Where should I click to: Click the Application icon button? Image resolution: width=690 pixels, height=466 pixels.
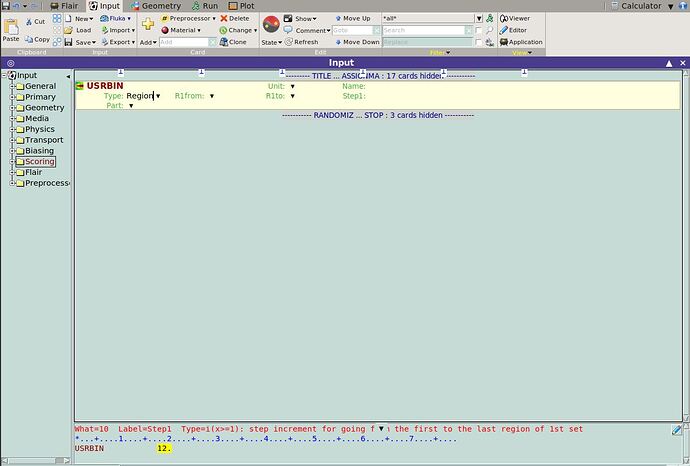521,42
